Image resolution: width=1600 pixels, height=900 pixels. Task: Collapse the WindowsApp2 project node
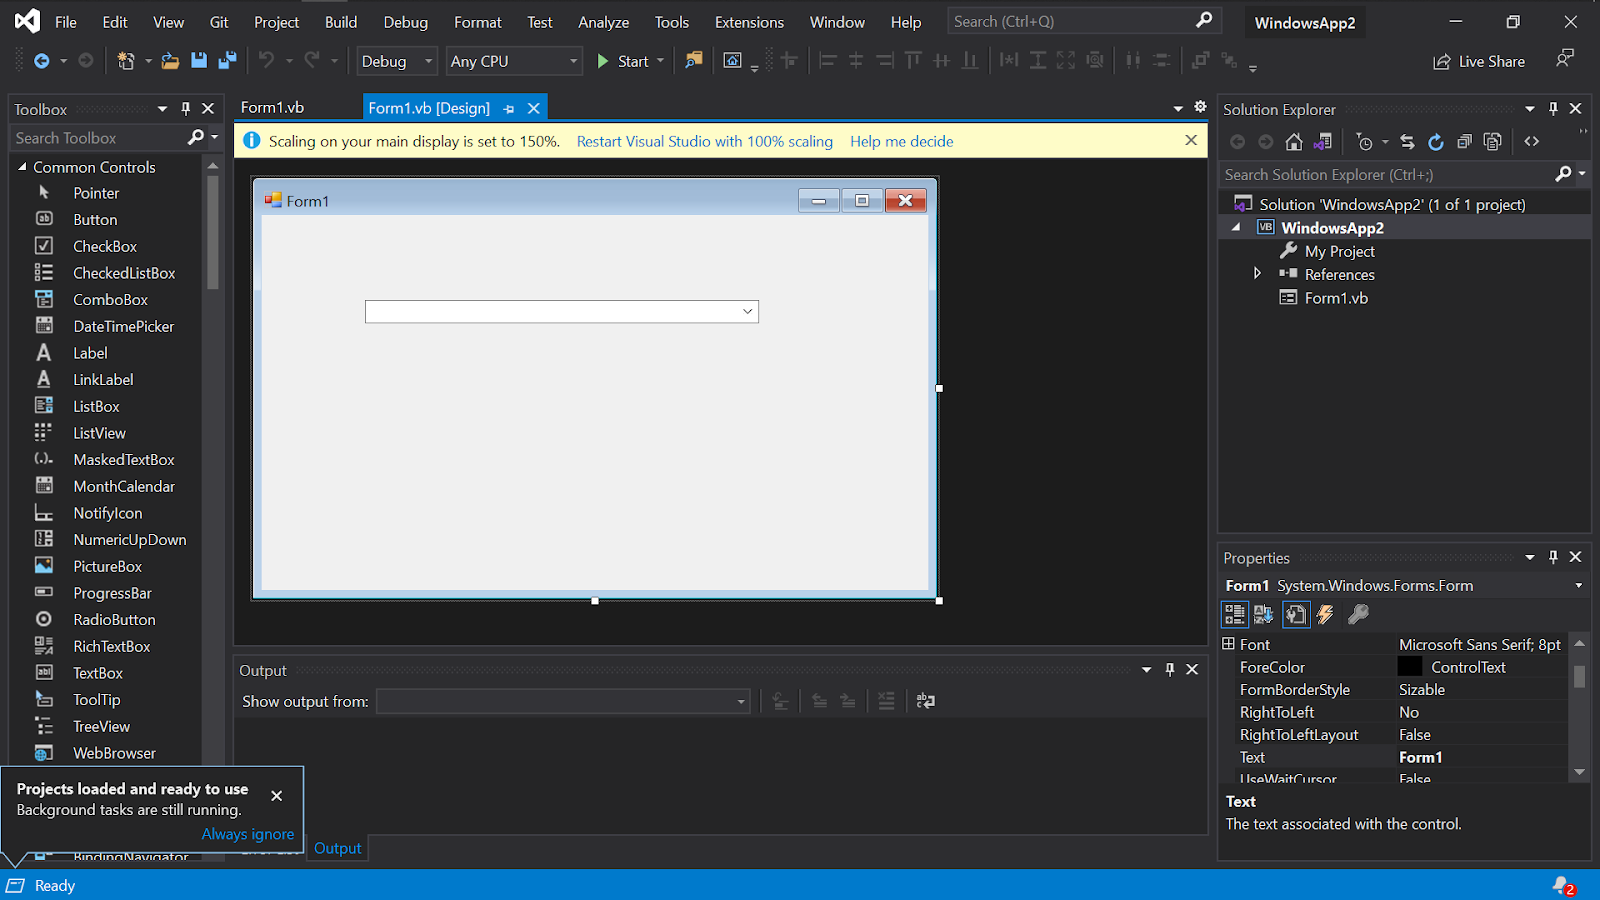[1236, 228]
